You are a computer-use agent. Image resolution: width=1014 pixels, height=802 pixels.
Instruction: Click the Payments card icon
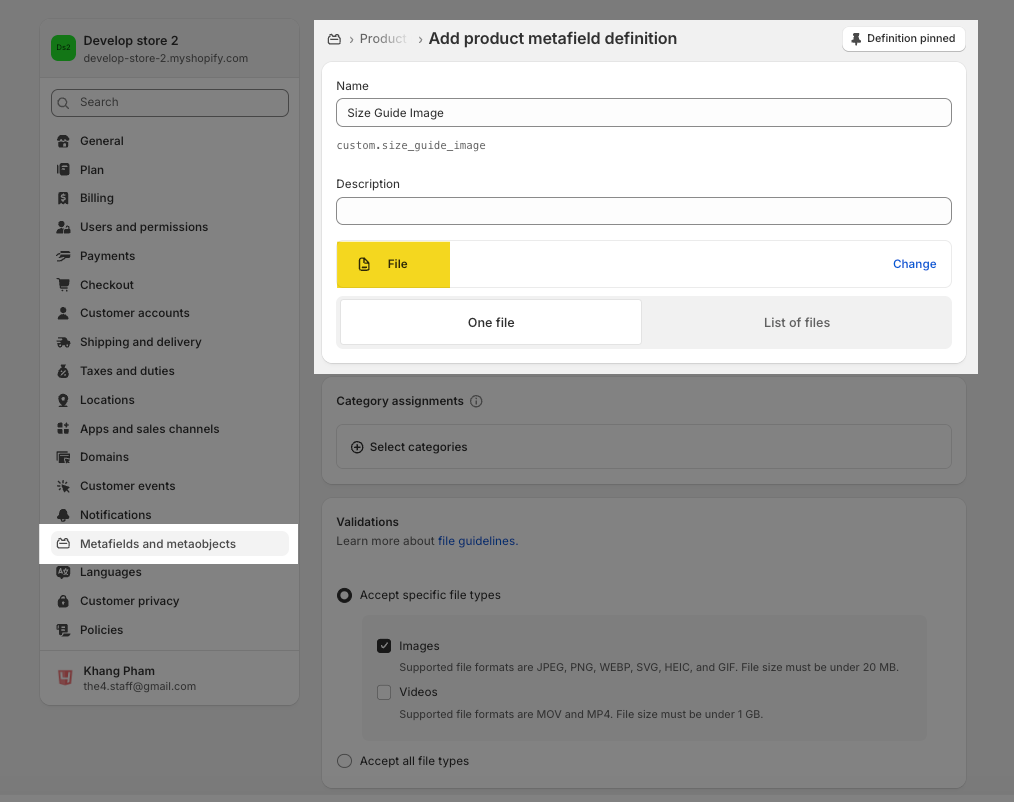coord(63,256)
